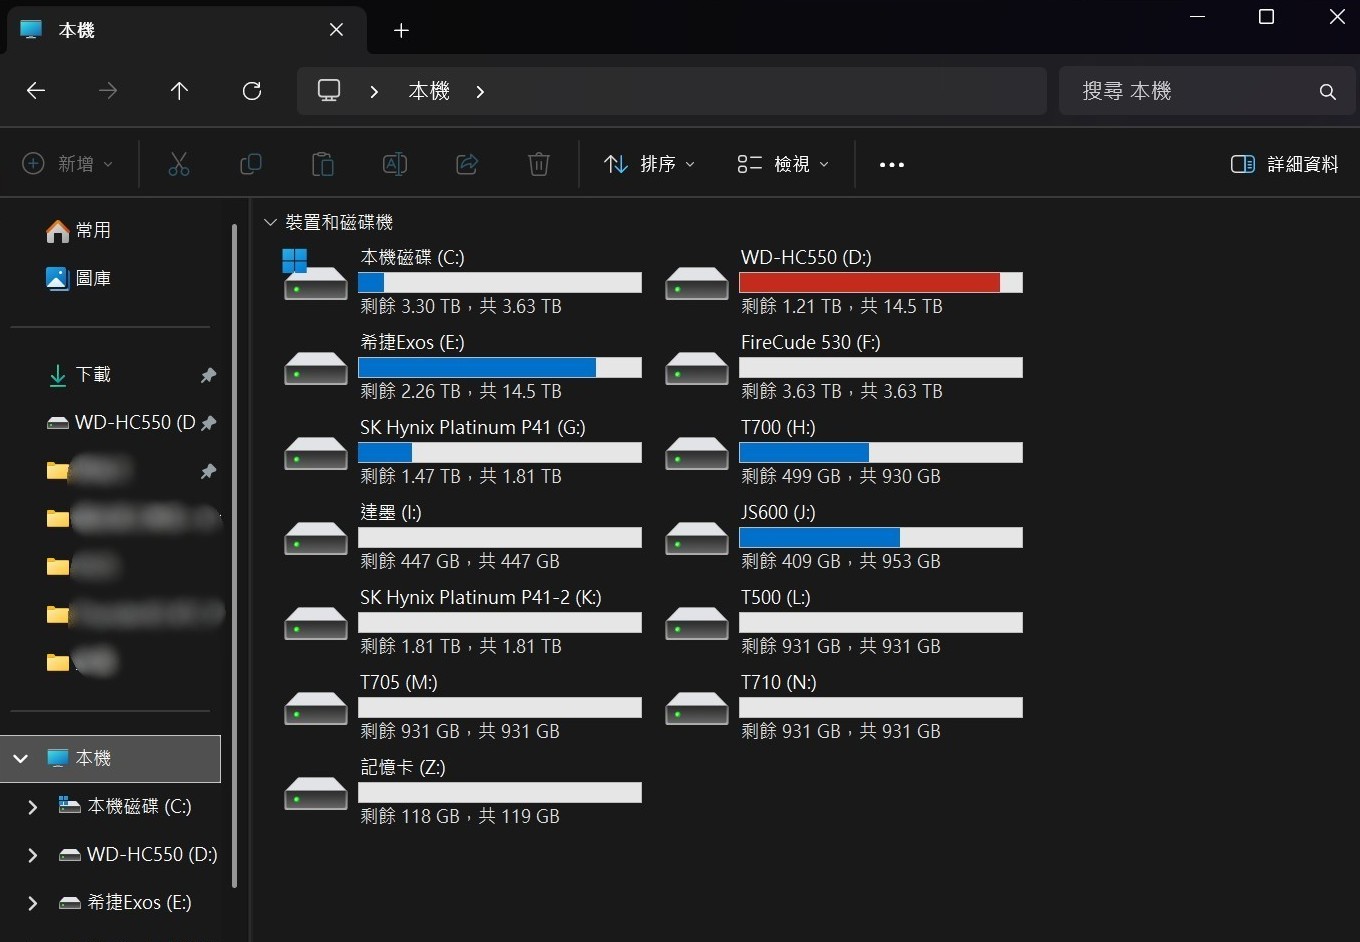Collapse the 裝置和磁碟機 group
Viewport: 1360px width, 942px height.
click(x=270, y=222)
